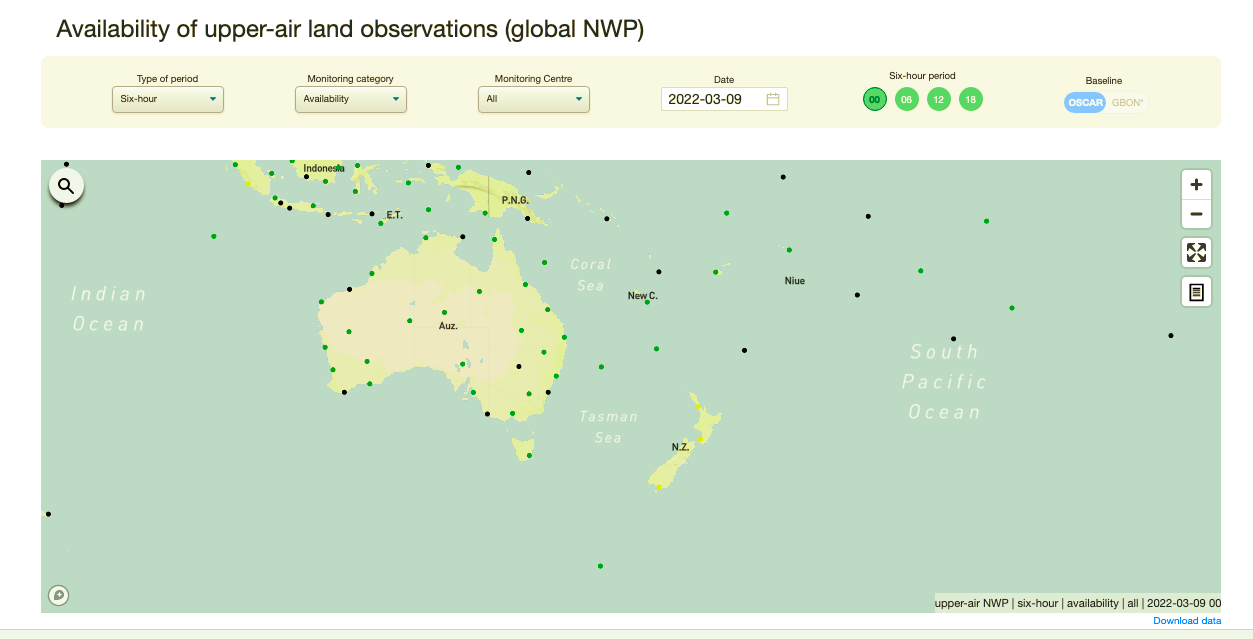Click the 'E.T.' map label
This screenshot has height=639, width=1253.
tap(394, 215)
